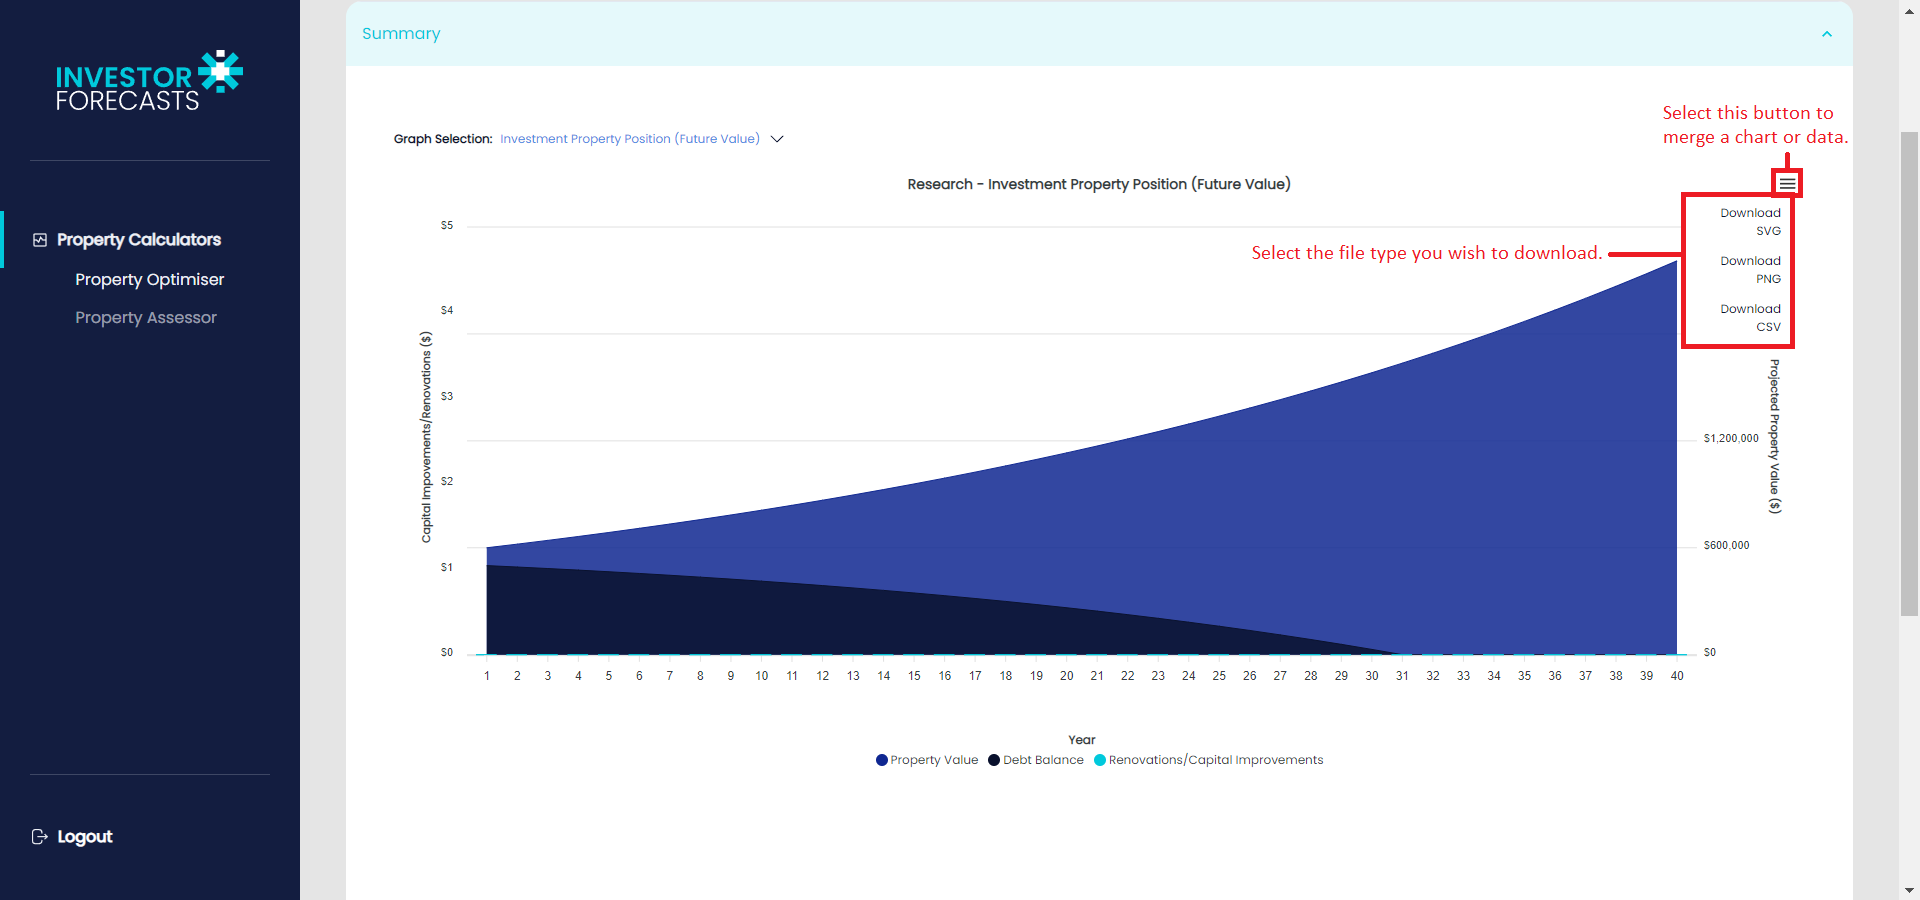Click the Logout button

[x=84, y=836]
